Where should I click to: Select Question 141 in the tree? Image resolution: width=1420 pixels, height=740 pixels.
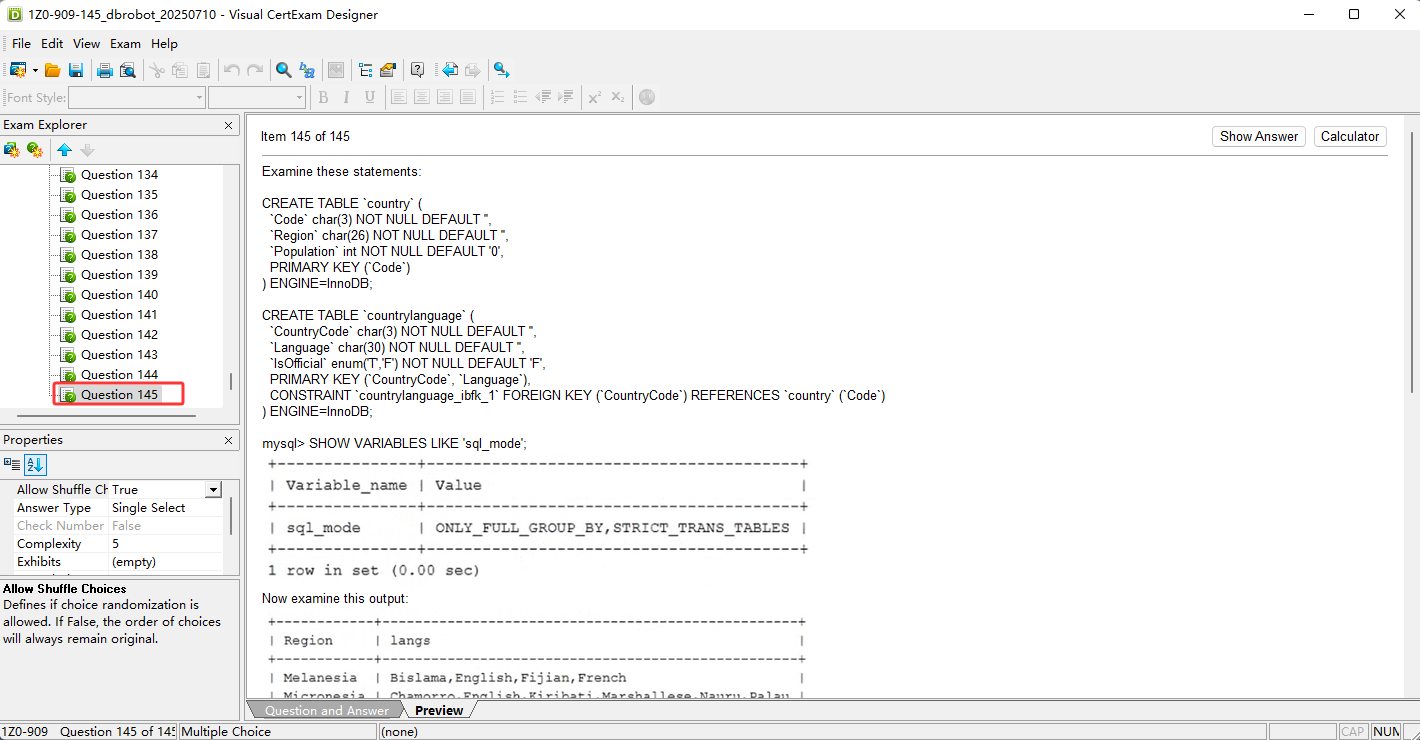(119, 315)
